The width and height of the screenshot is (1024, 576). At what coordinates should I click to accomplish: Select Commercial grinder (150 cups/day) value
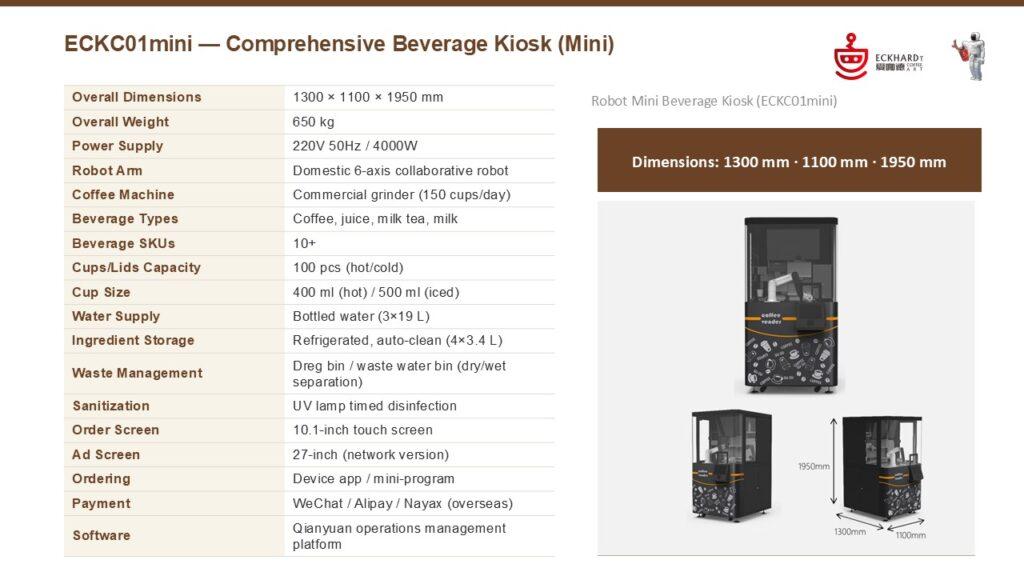[x=402, y=195]
